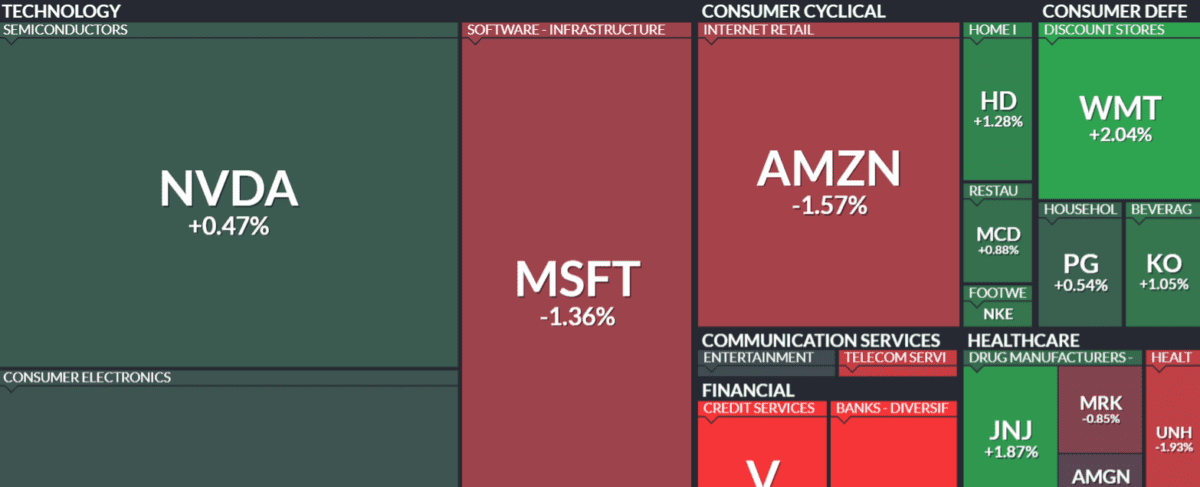
Task: Click the AMGN stock tile
Action: (1101, 476)
